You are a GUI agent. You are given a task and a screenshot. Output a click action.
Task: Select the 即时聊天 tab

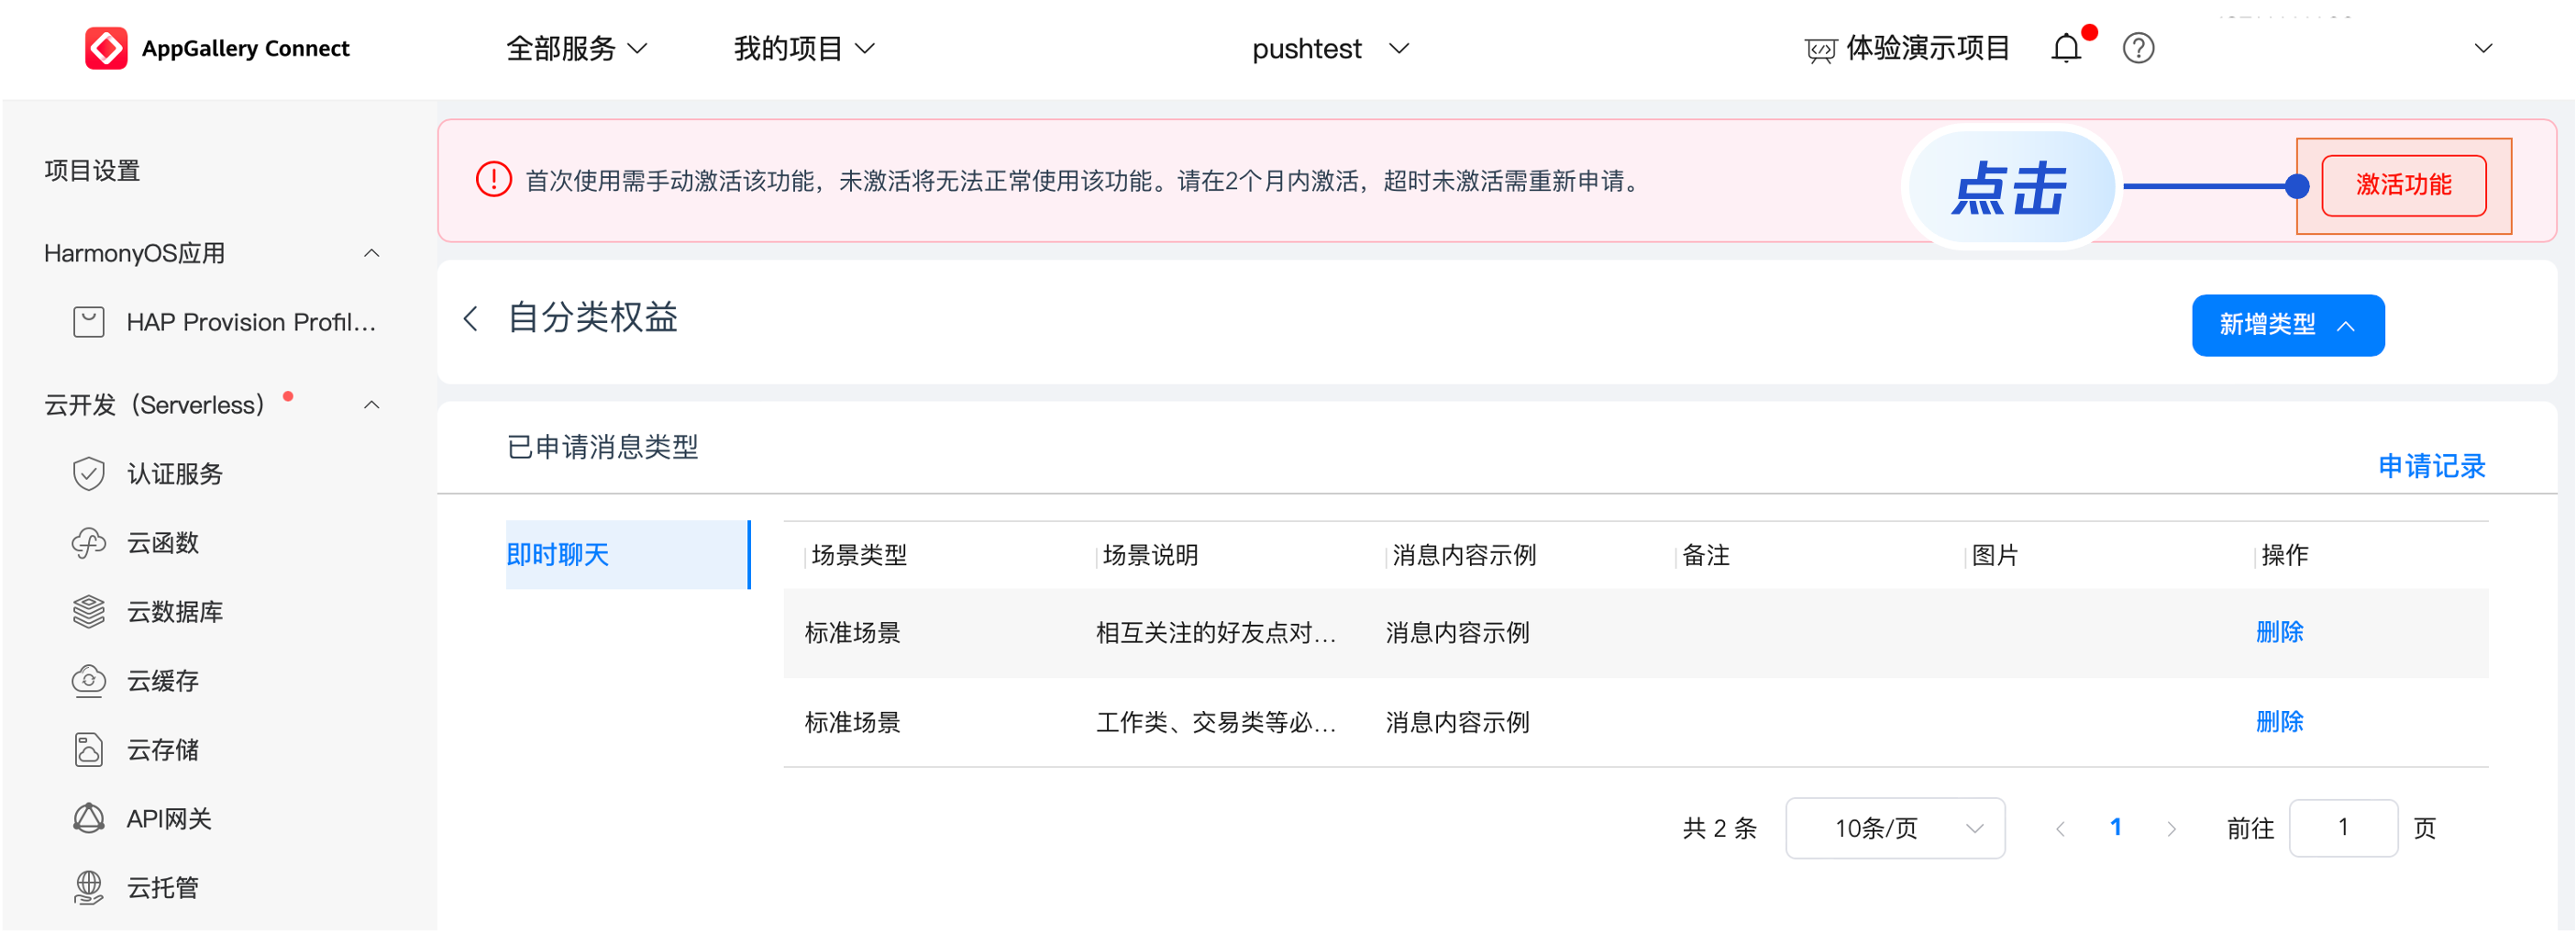(627, 555)
